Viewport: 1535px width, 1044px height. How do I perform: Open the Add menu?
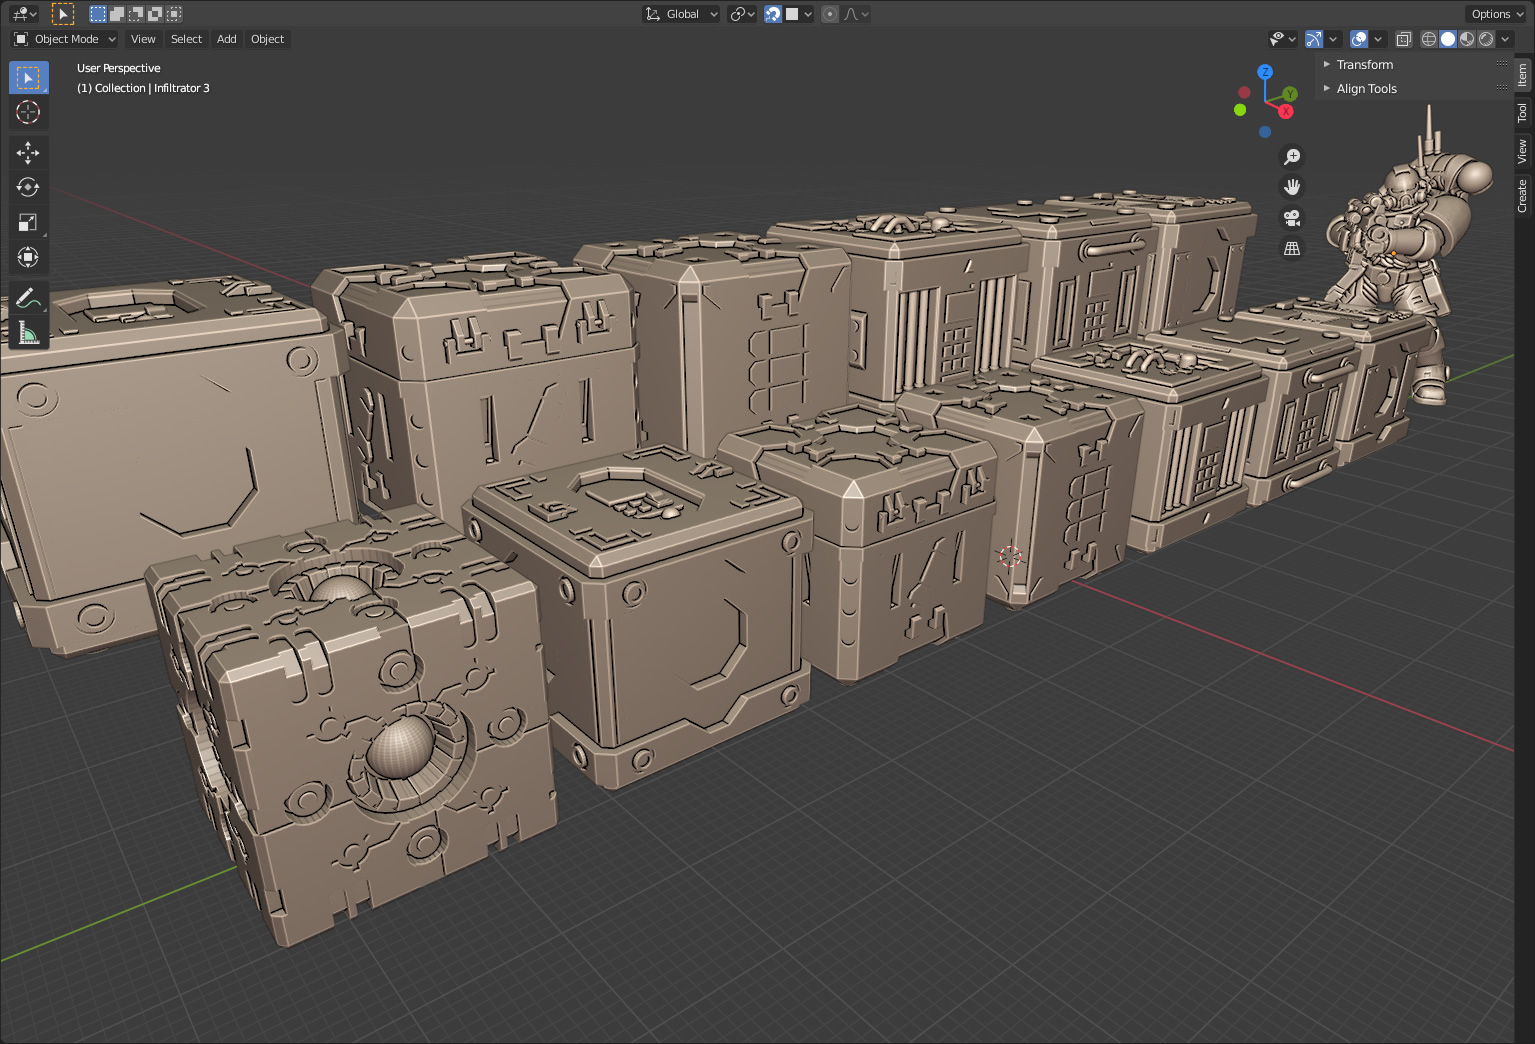tap(227, 39)
